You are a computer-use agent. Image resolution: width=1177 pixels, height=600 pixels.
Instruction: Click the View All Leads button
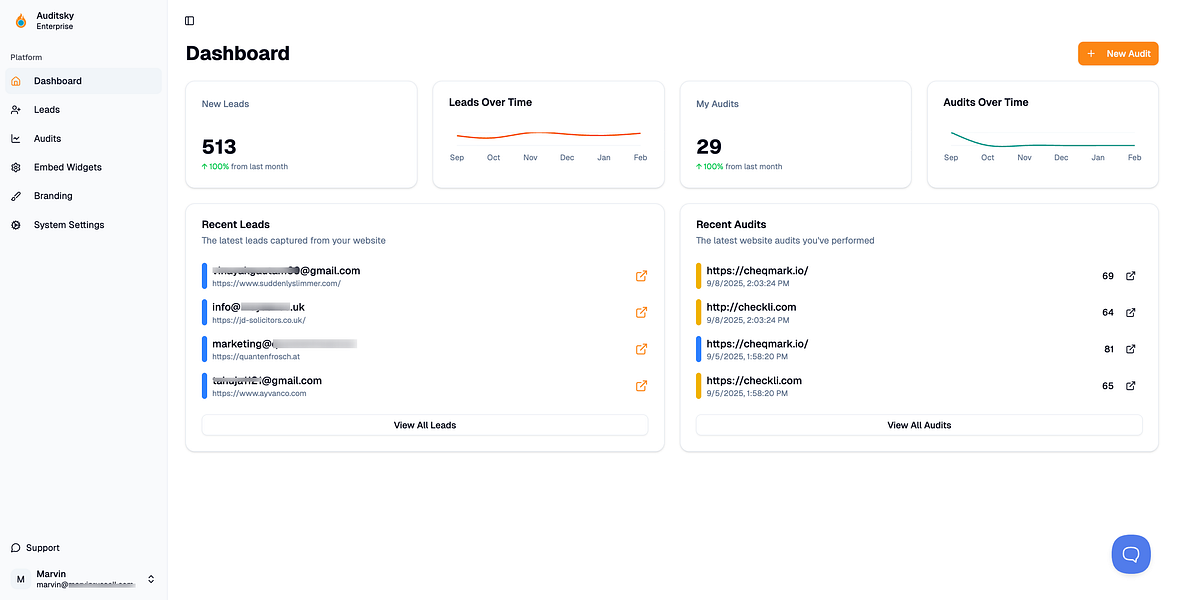(425, 425)
